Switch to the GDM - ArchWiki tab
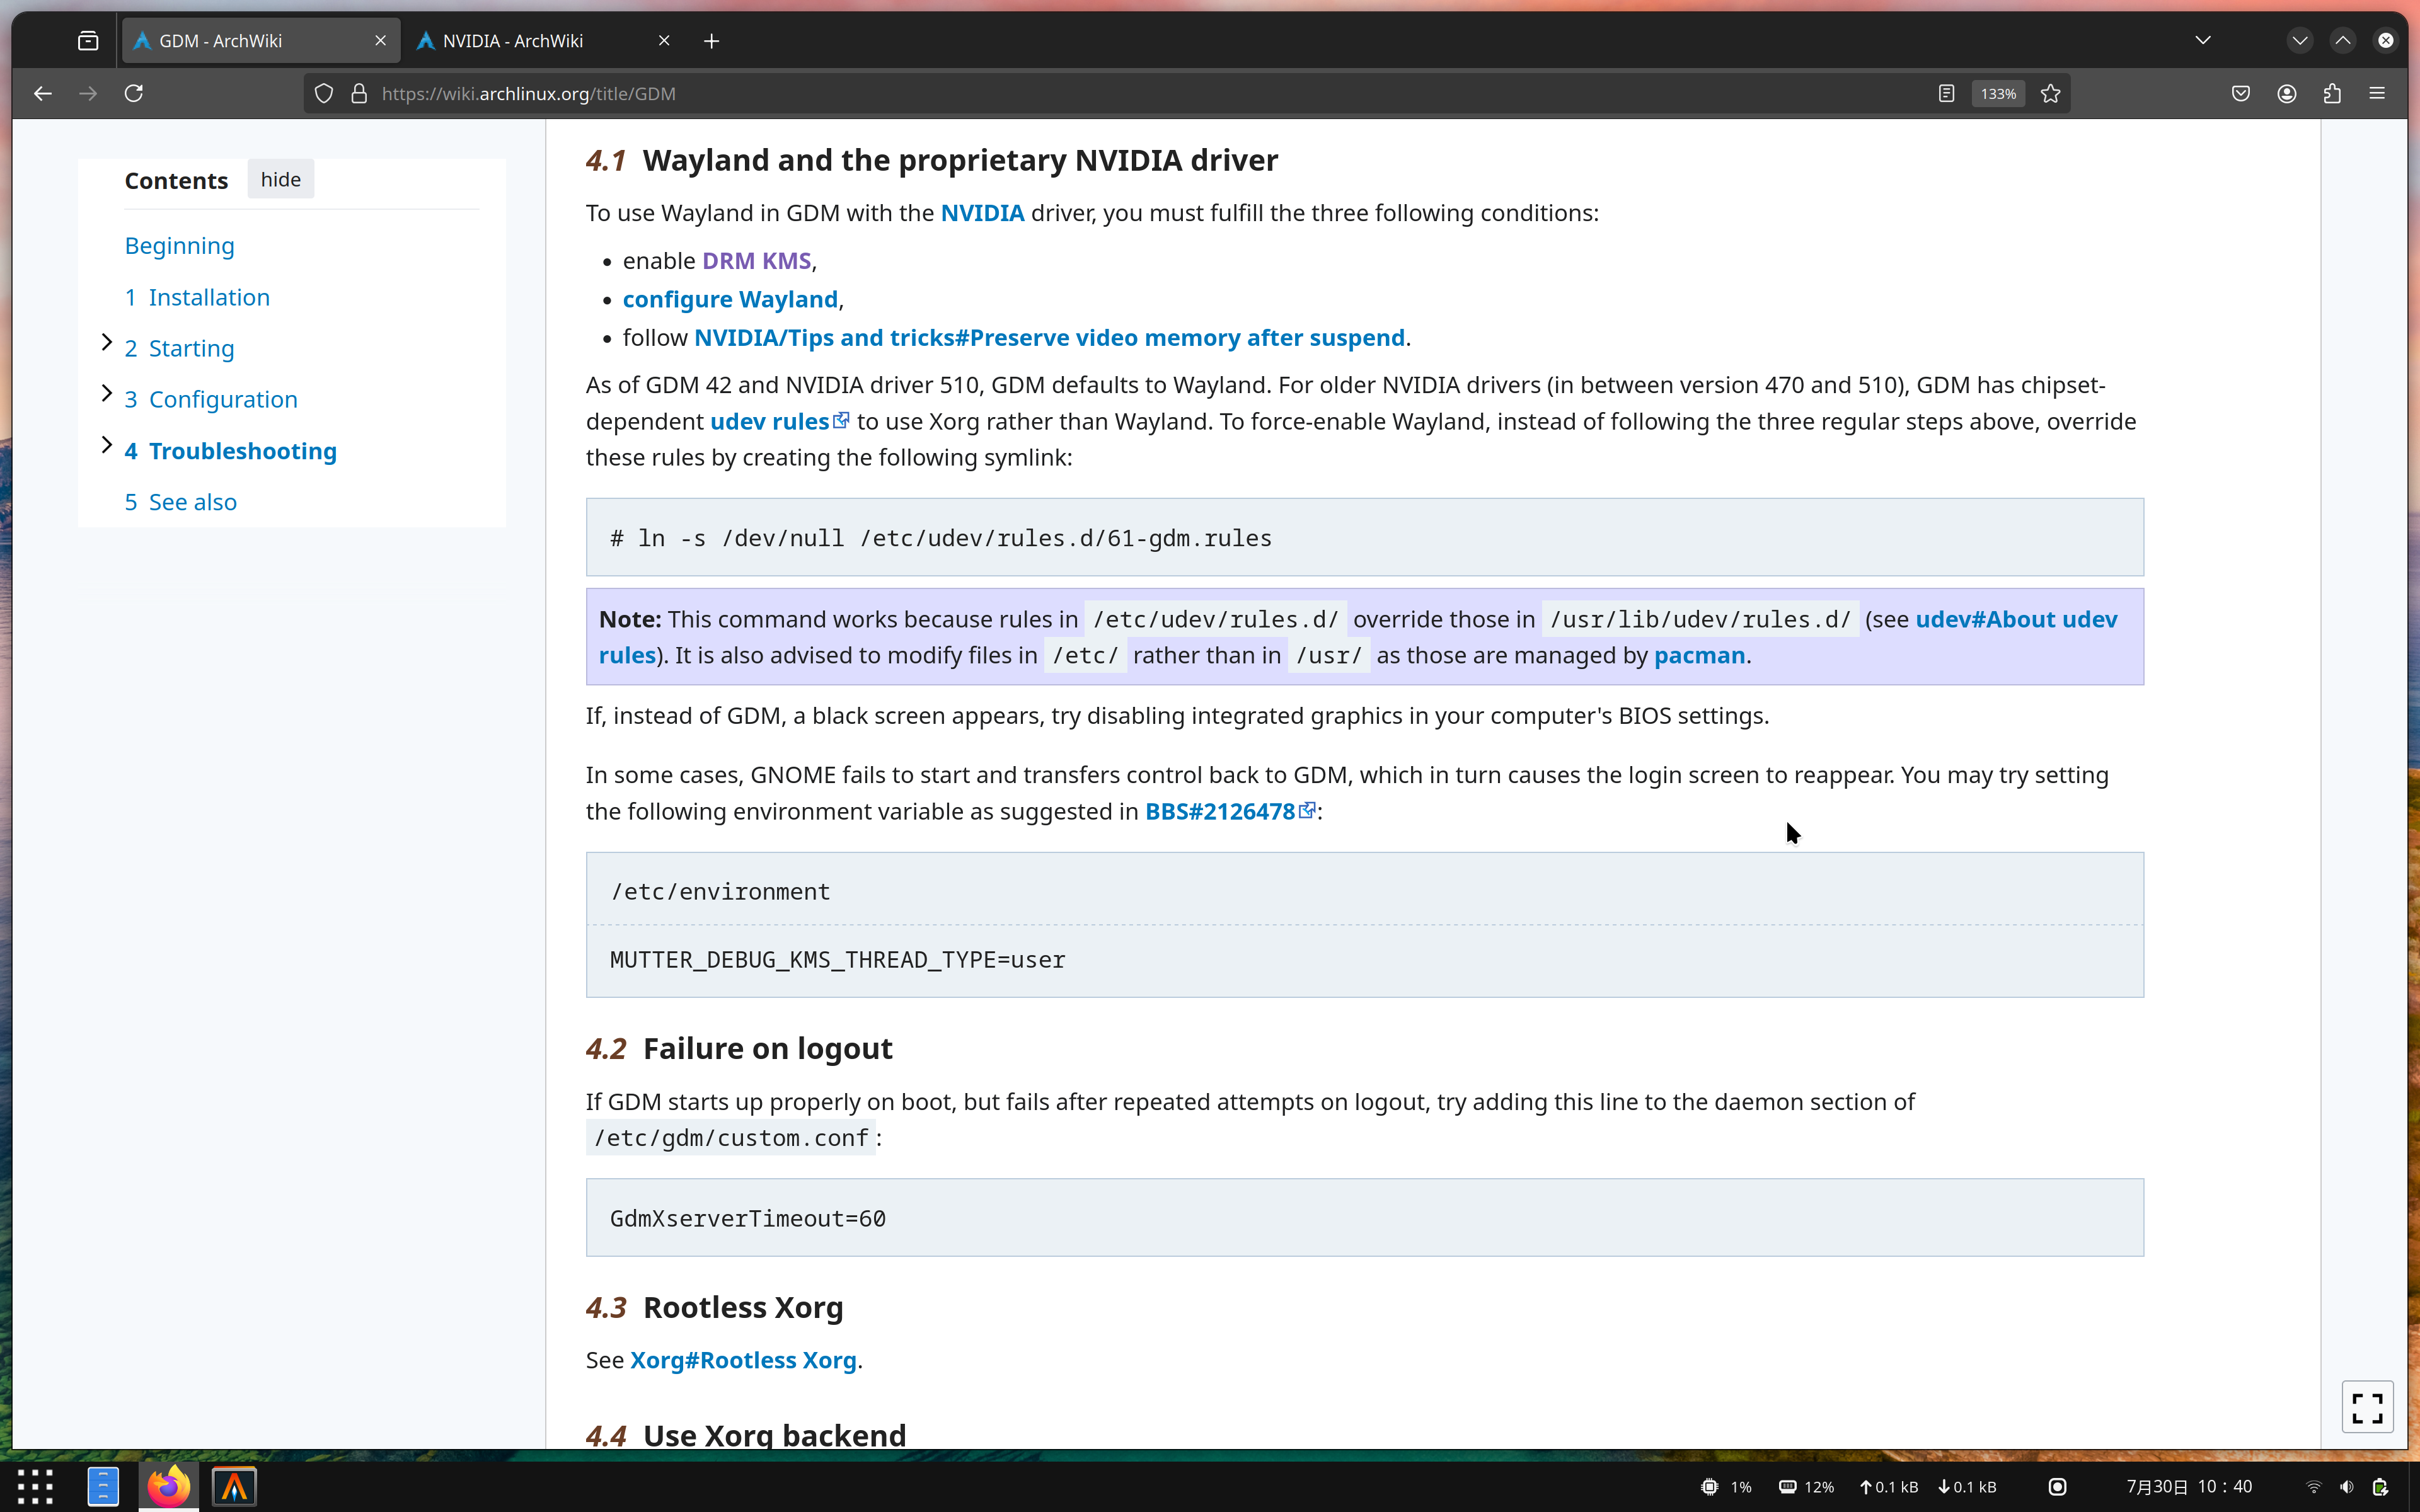 tap(260, 41)
